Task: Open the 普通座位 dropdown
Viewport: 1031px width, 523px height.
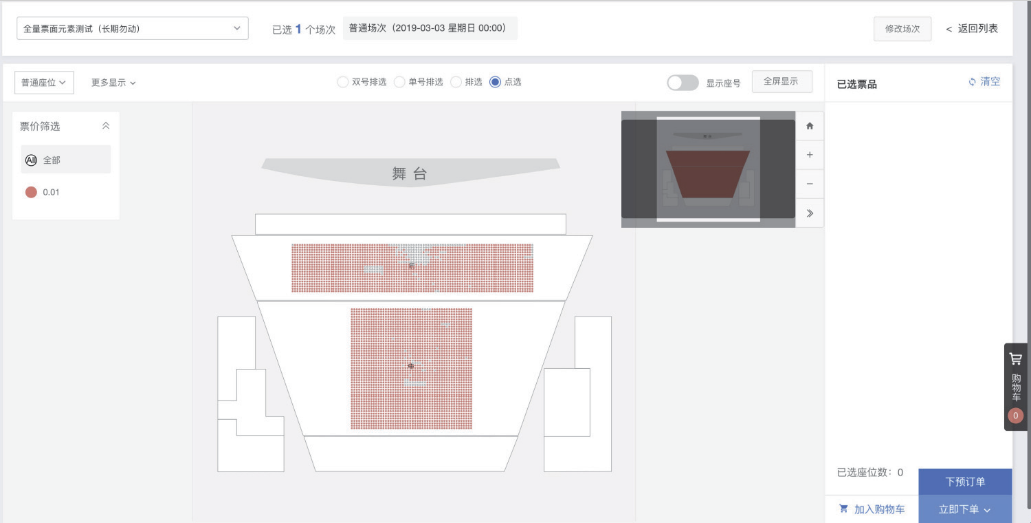Action: pos(44,83)
